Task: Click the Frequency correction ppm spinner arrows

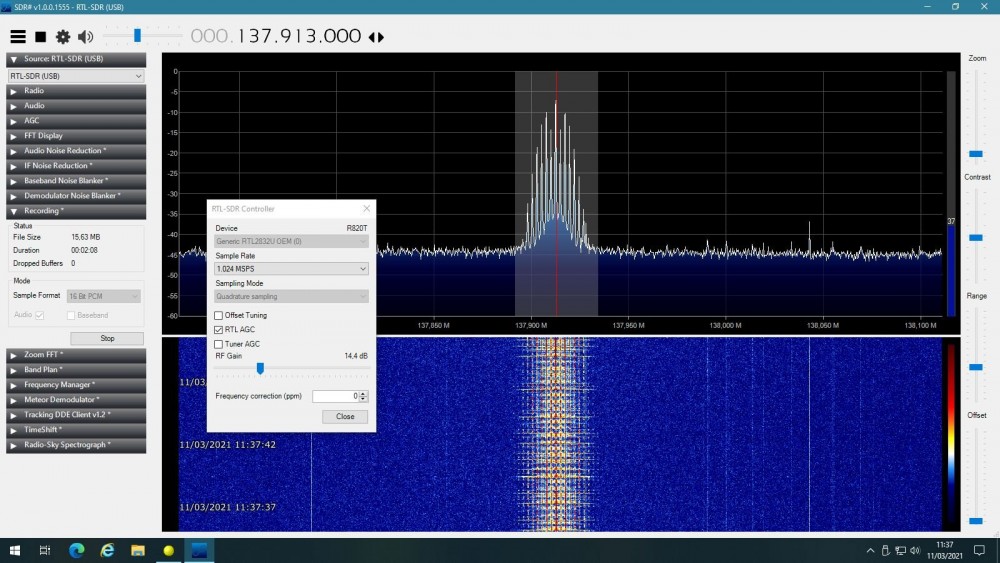Action: click(x=364, y=397)
